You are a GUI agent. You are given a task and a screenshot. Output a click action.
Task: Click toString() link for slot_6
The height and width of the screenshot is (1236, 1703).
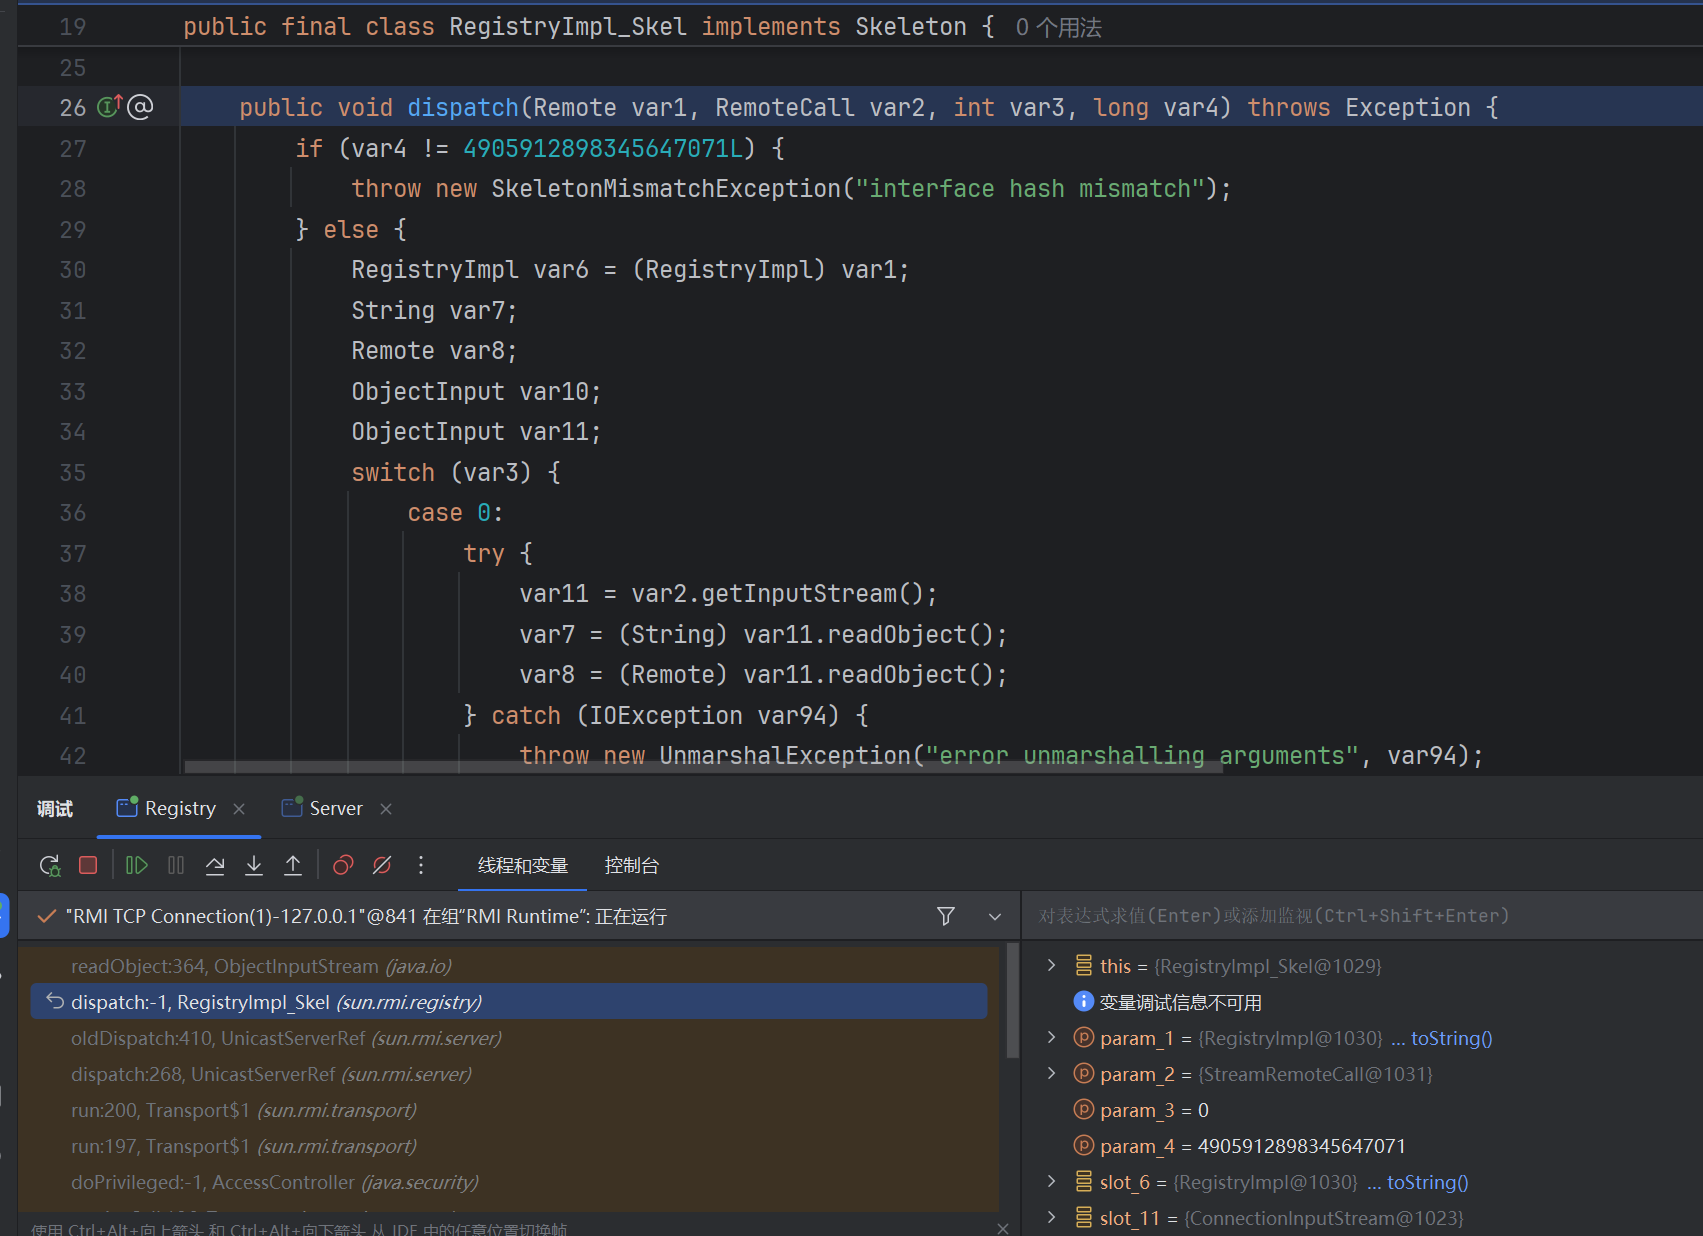[x=1427, y=1182]
